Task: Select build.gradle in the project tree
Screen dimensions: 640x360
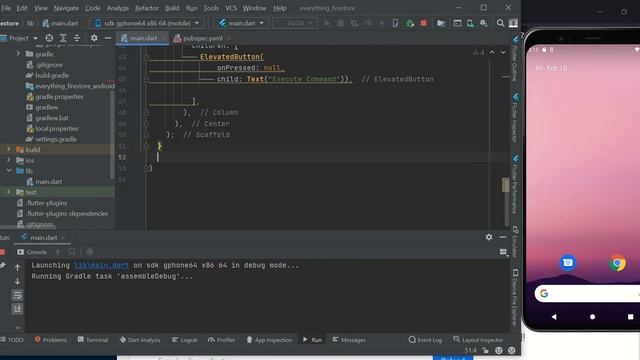Action: [52, 75]
